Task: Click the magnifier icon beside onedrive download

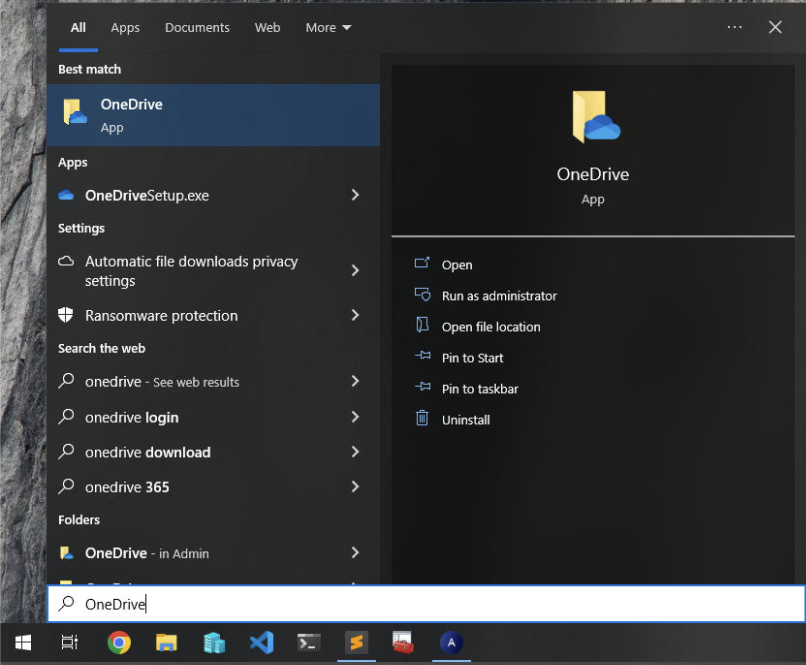Action: click(66, 452)
